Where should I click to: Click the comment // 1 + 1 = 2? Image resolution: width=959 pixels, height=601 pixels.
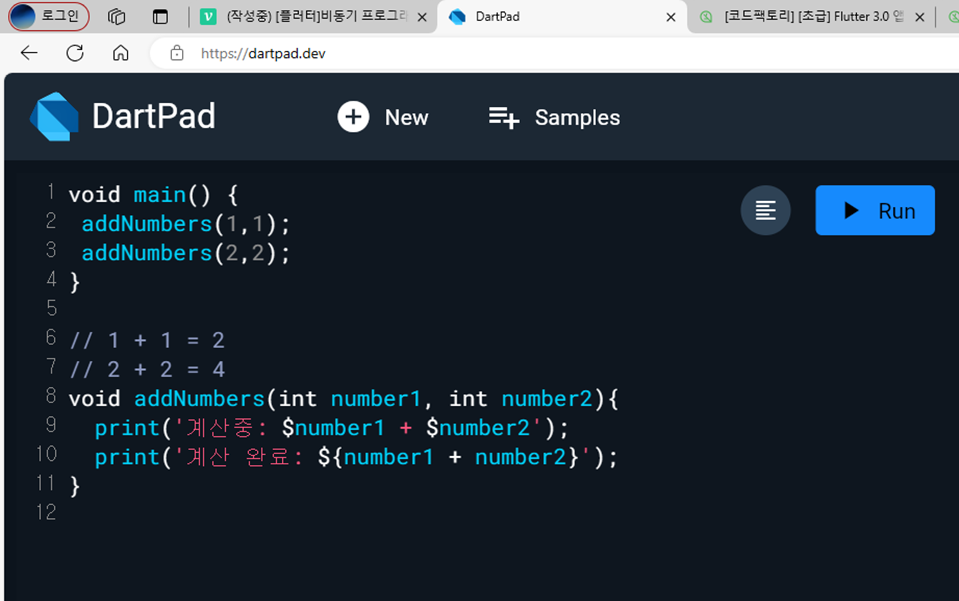tap(147, 340)
